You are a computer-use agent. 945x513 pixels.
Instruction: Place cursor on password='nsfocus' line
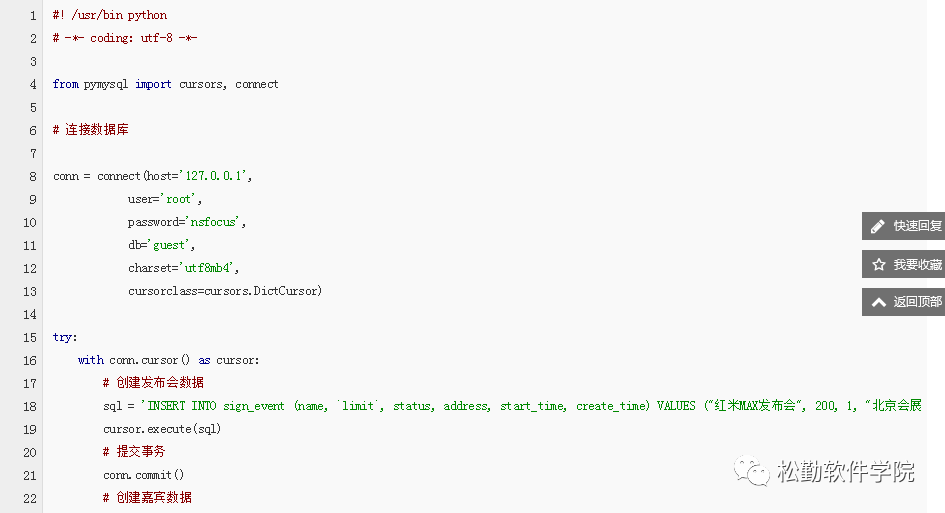(186, 222)
